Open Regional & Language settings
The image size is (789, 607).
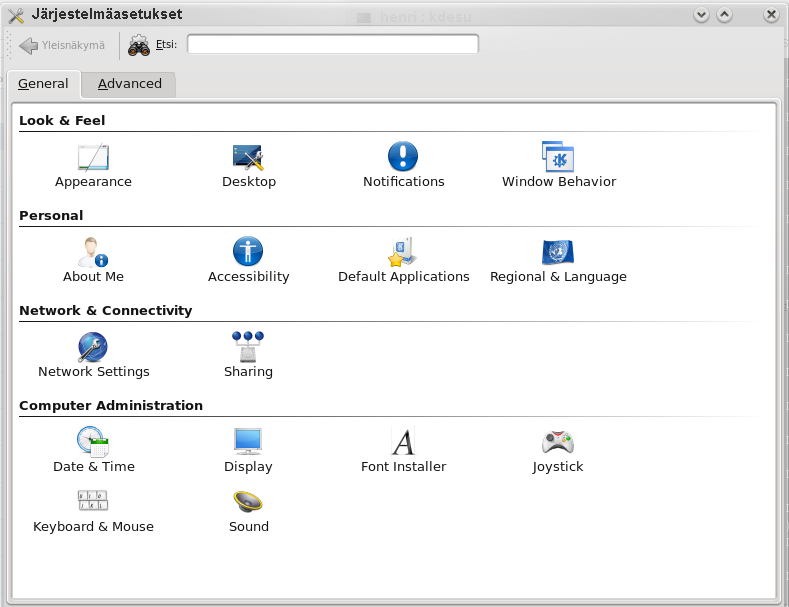(558, 253)
